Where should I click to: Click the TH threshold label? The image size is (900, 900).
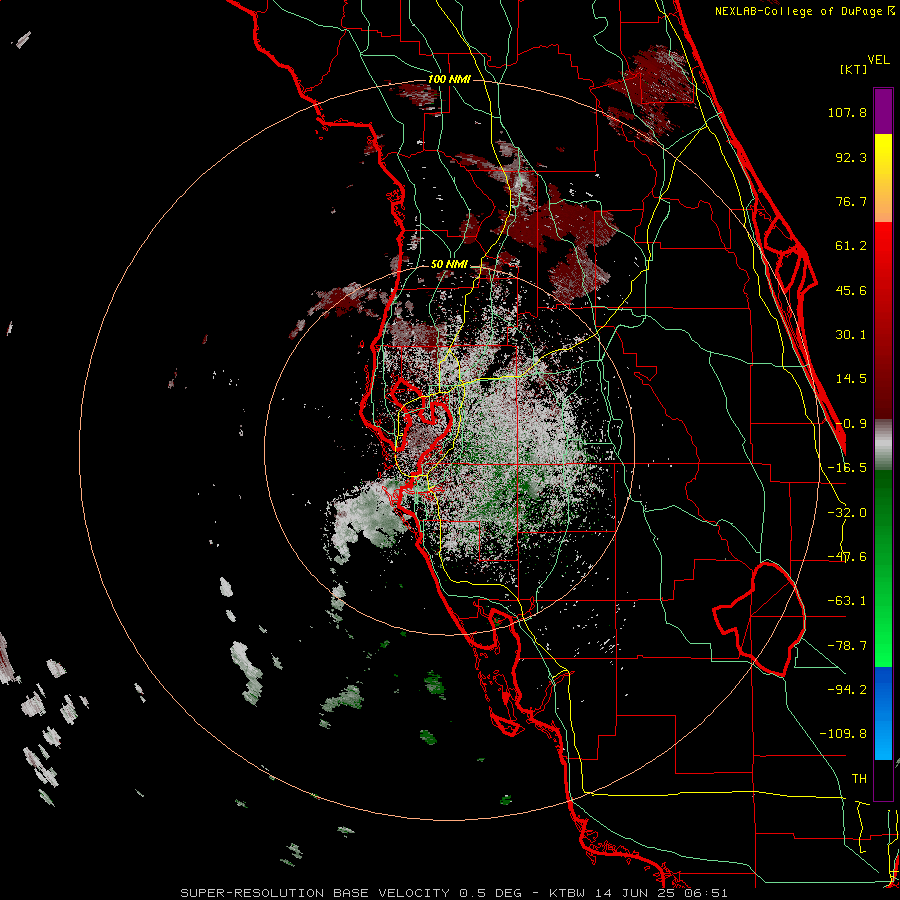click(x=859, y=779)
